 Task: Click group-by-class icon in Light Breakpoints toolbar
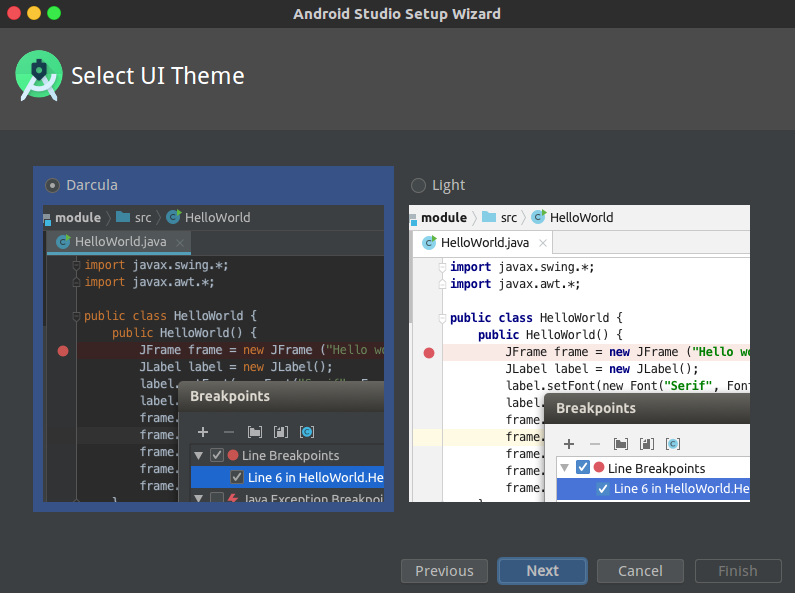click(673, 444)
